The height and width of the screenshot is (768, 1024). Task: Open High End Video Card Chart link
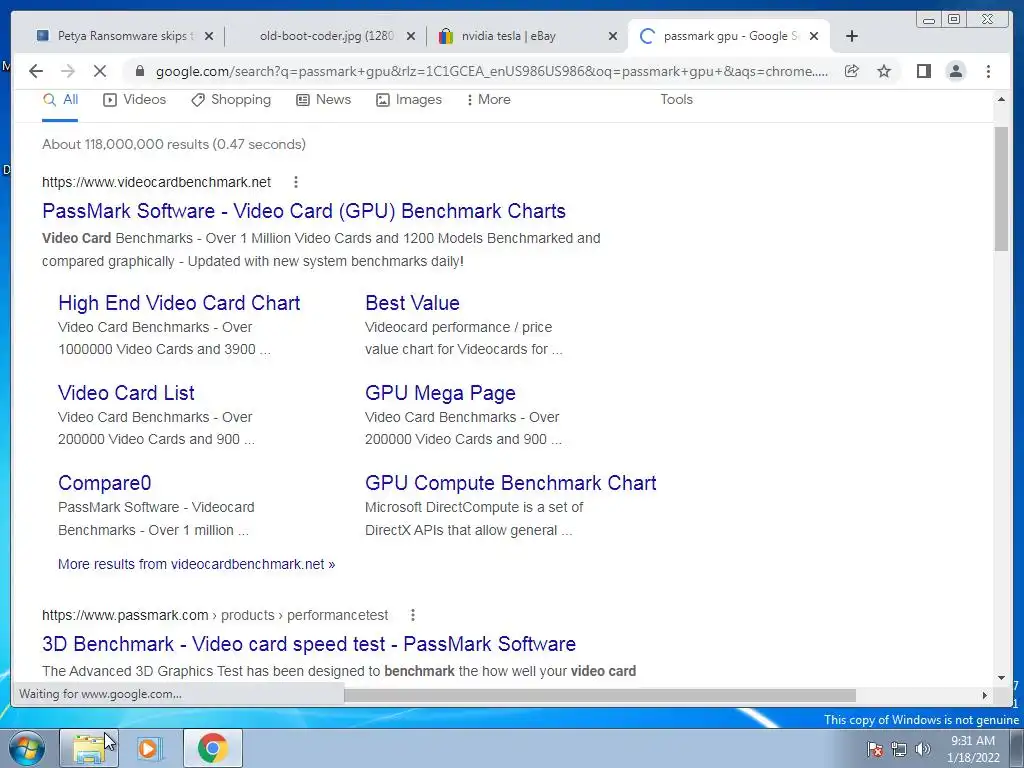click(179, 303)
